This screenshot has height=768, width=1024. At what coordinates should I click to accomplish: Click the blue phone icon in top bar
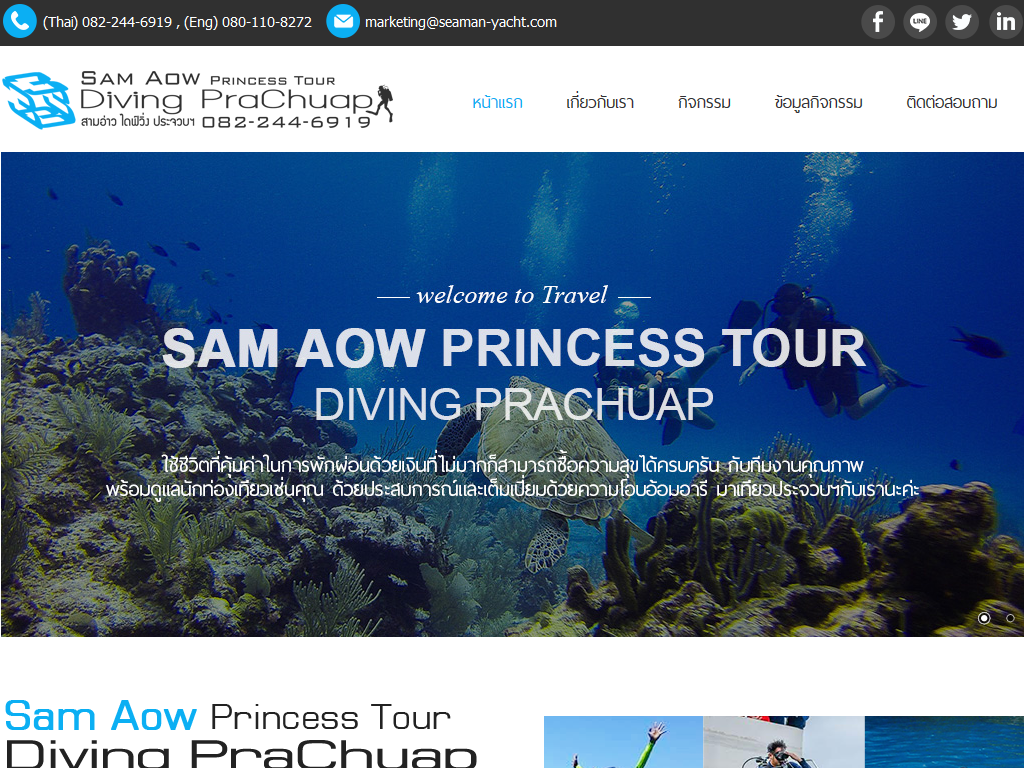pyautogui.click(x=20, y=22)
